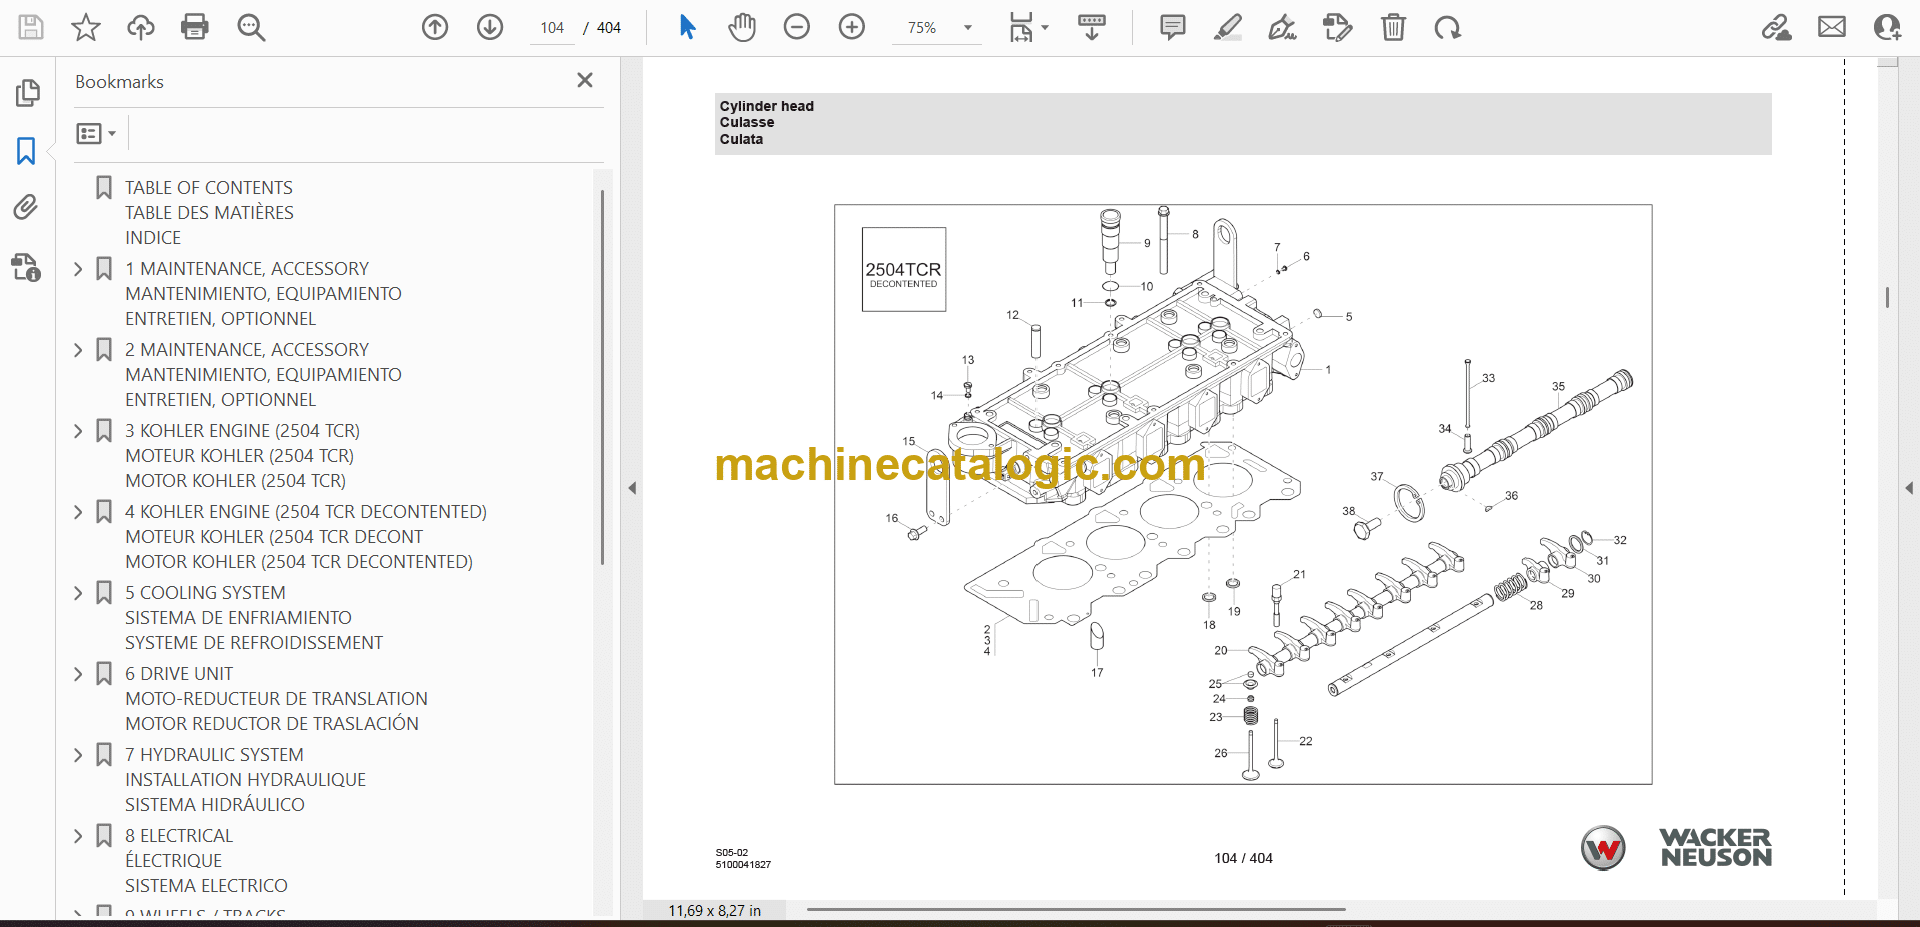Screen dimensions: 1920x927
Task: Share a link to the file
Action: coord(1777,27)
